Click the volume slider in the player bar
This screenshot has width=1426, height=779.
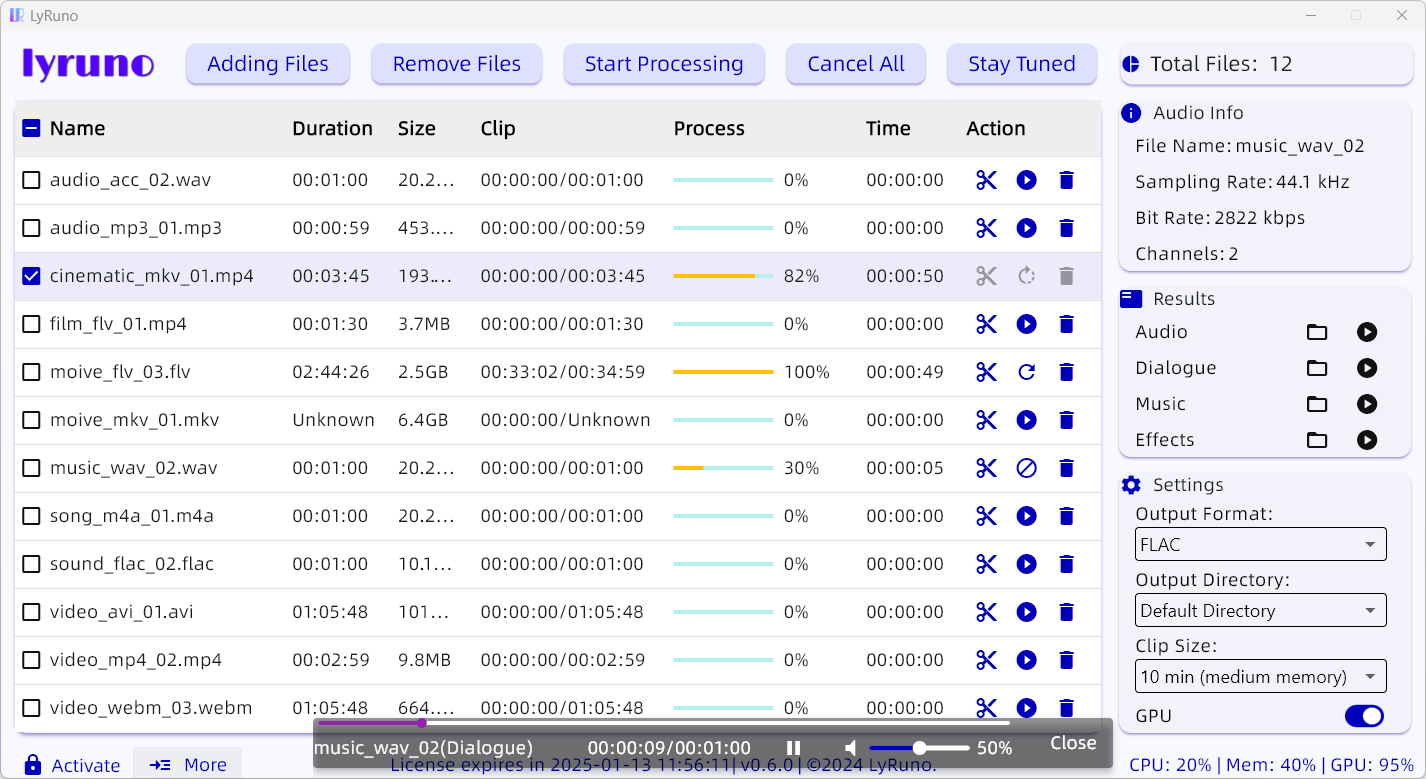[919, 748]
